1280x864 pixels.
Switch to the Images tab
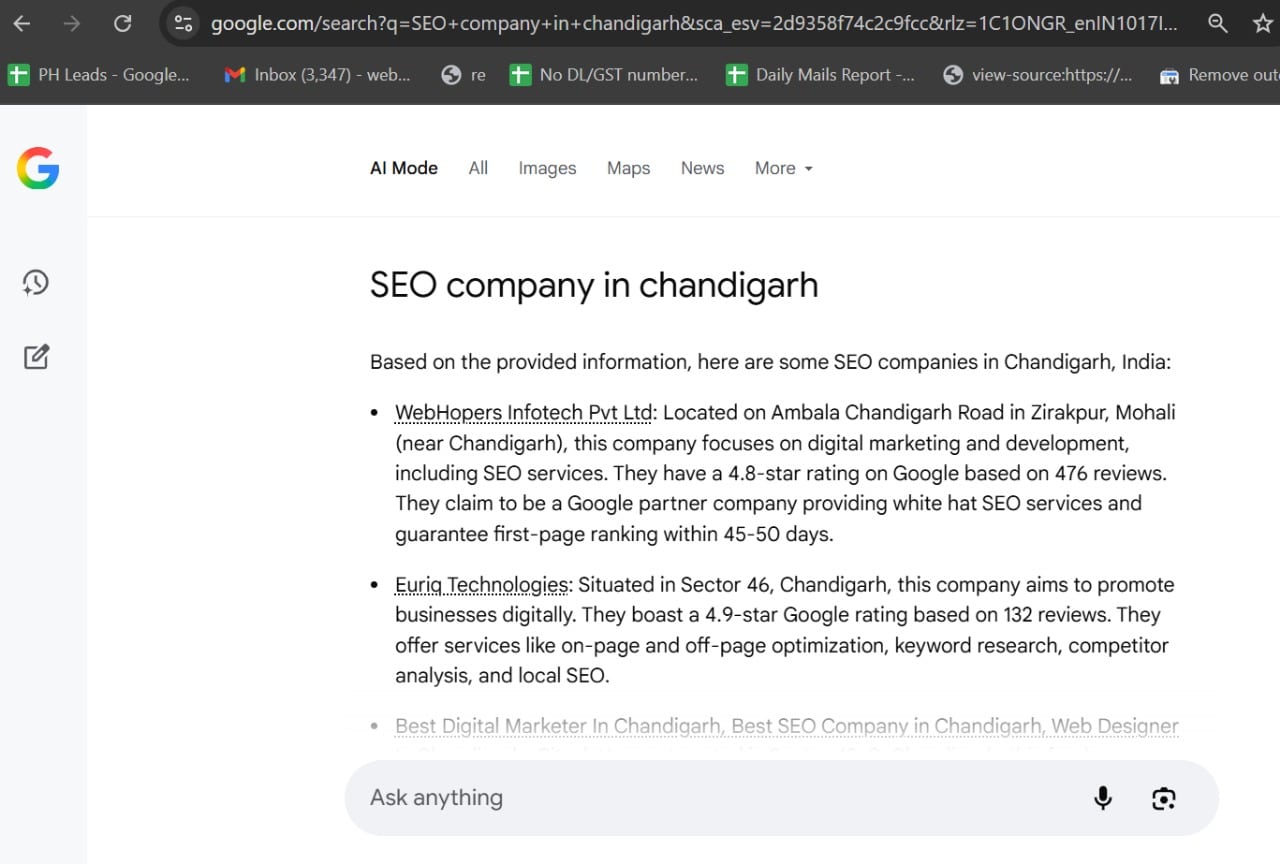coord(547,168)
